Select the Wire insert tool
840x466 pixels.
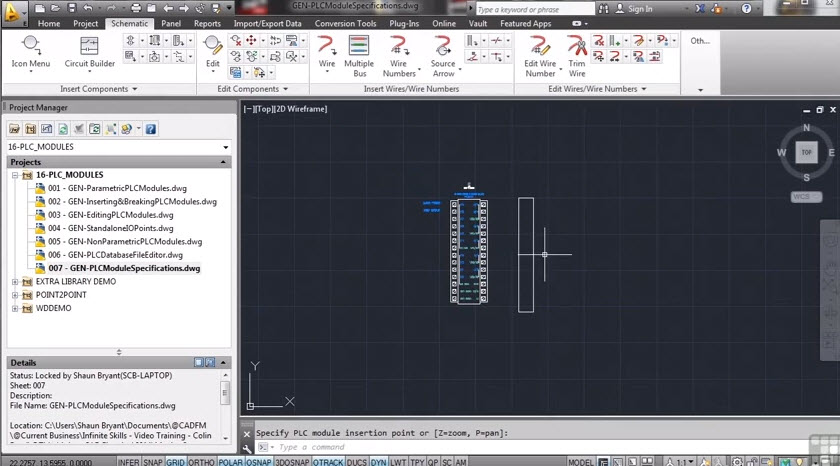326,52
